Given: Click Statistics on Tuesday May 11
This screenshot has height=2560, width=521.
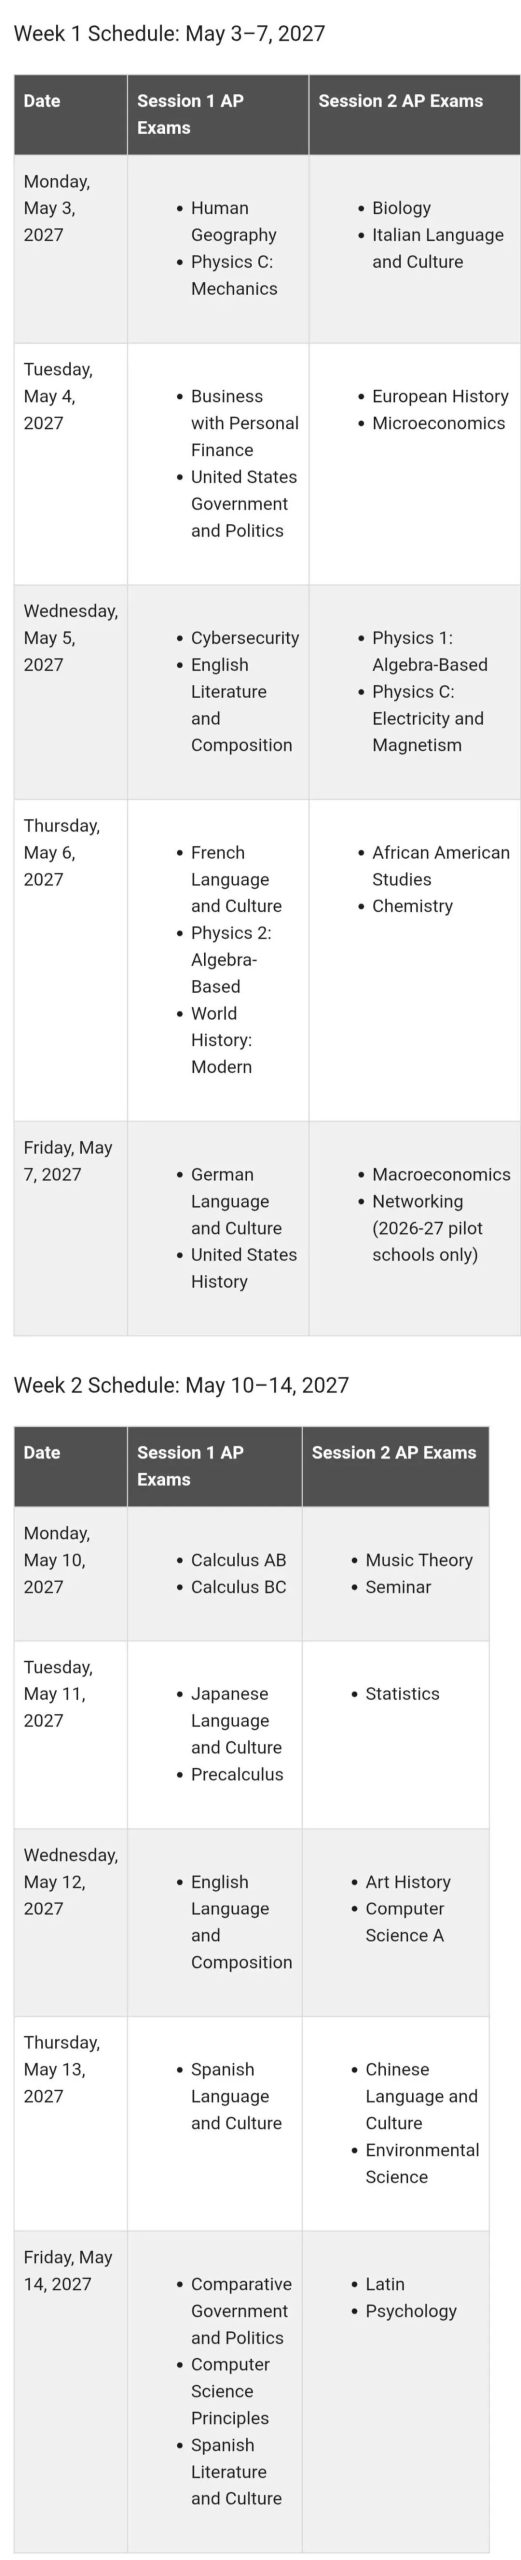Looking at the screenshot, I should click(402, 1694).
